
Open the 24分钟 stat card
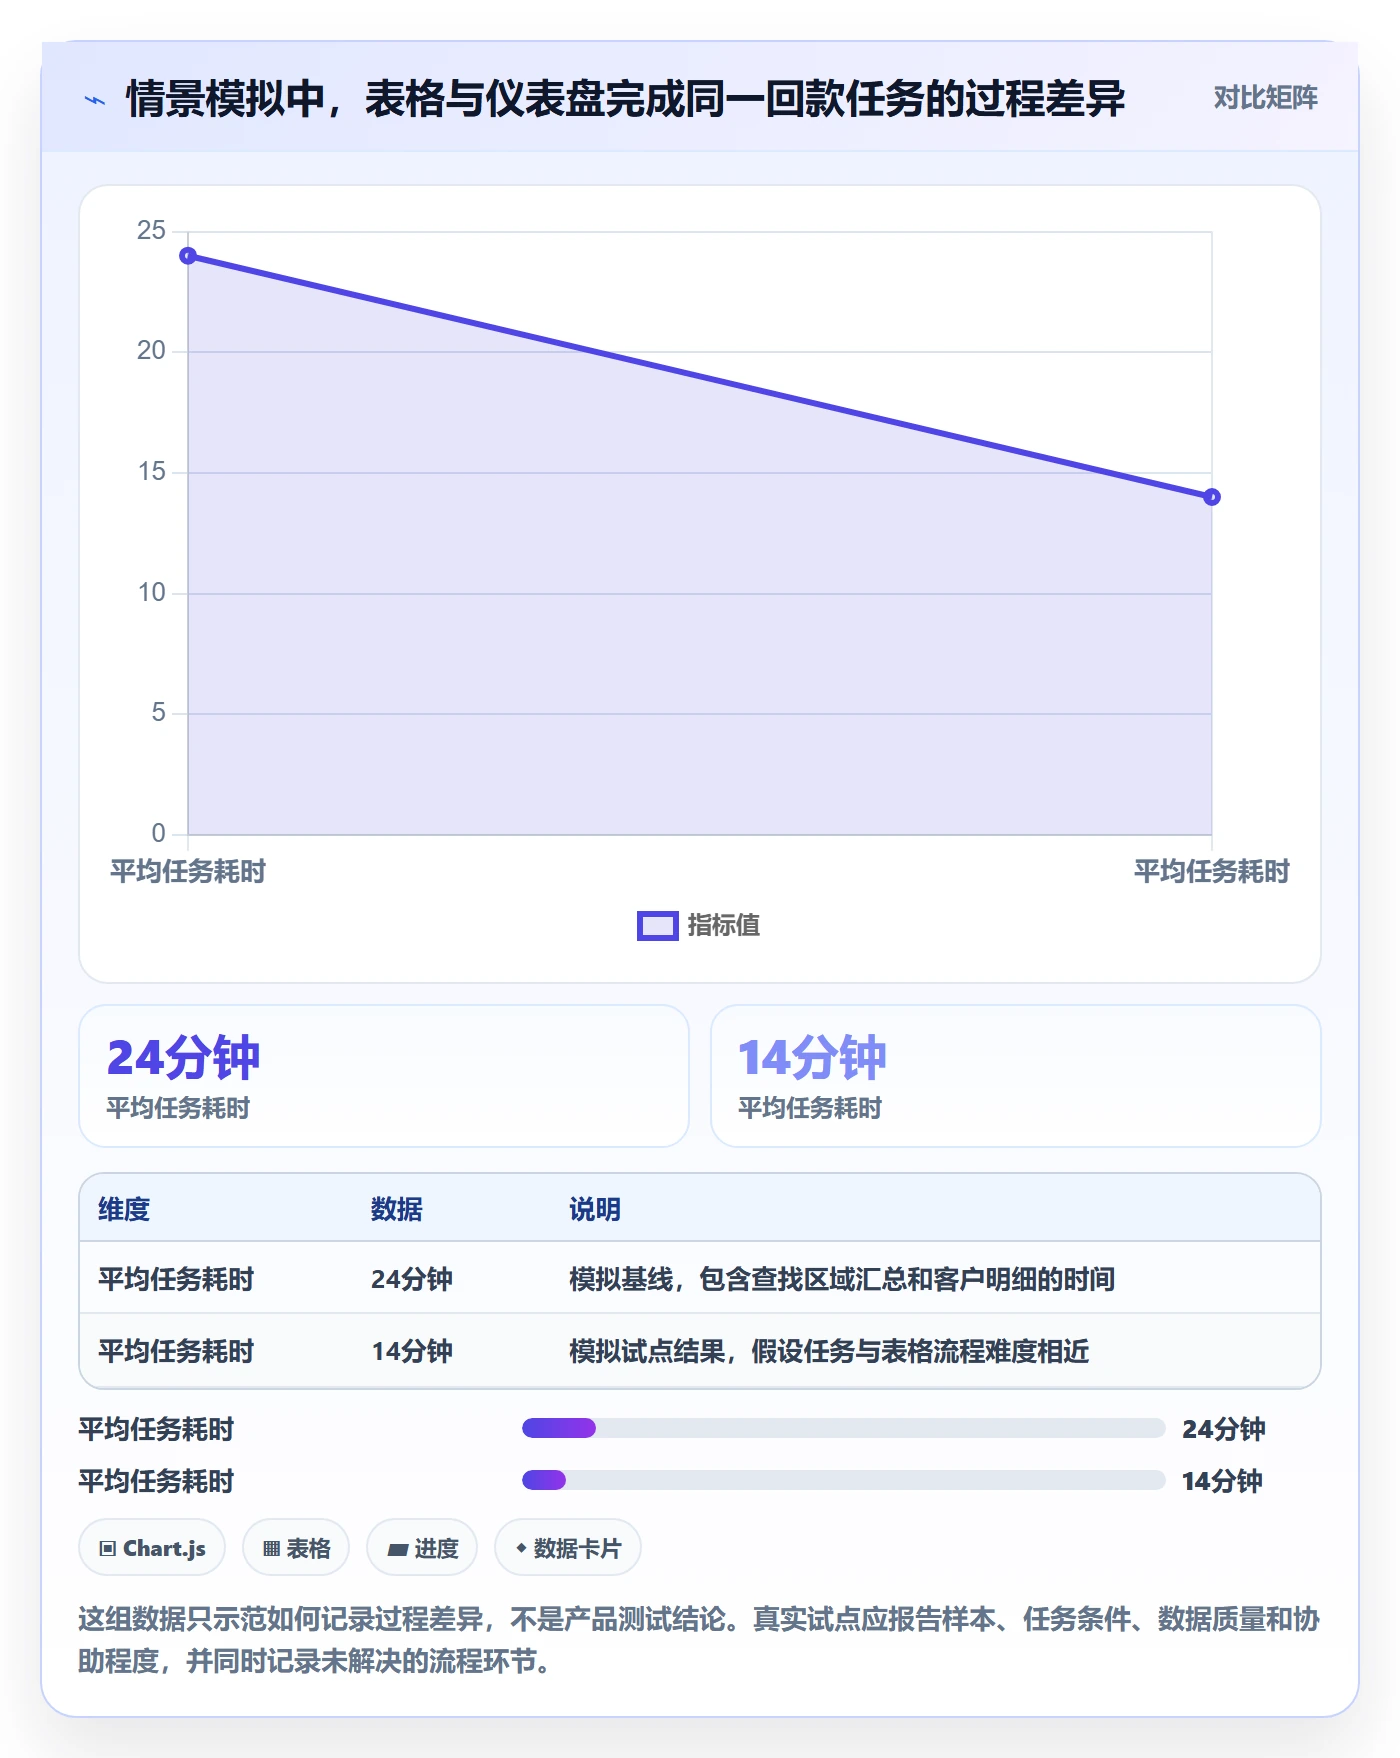384,1076
